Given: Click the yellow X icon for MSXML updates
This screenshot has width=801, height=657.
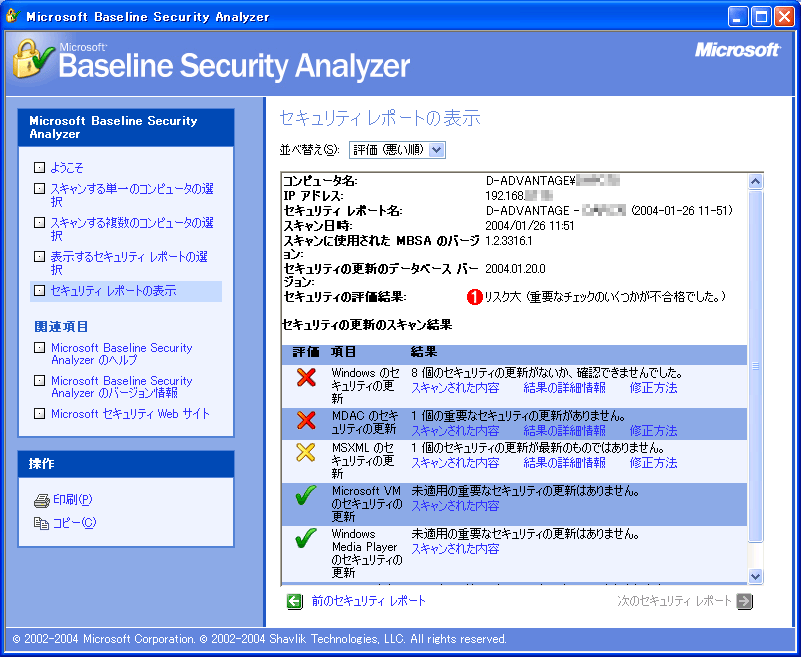Looking at the screenshot, I should pos(305,453).
